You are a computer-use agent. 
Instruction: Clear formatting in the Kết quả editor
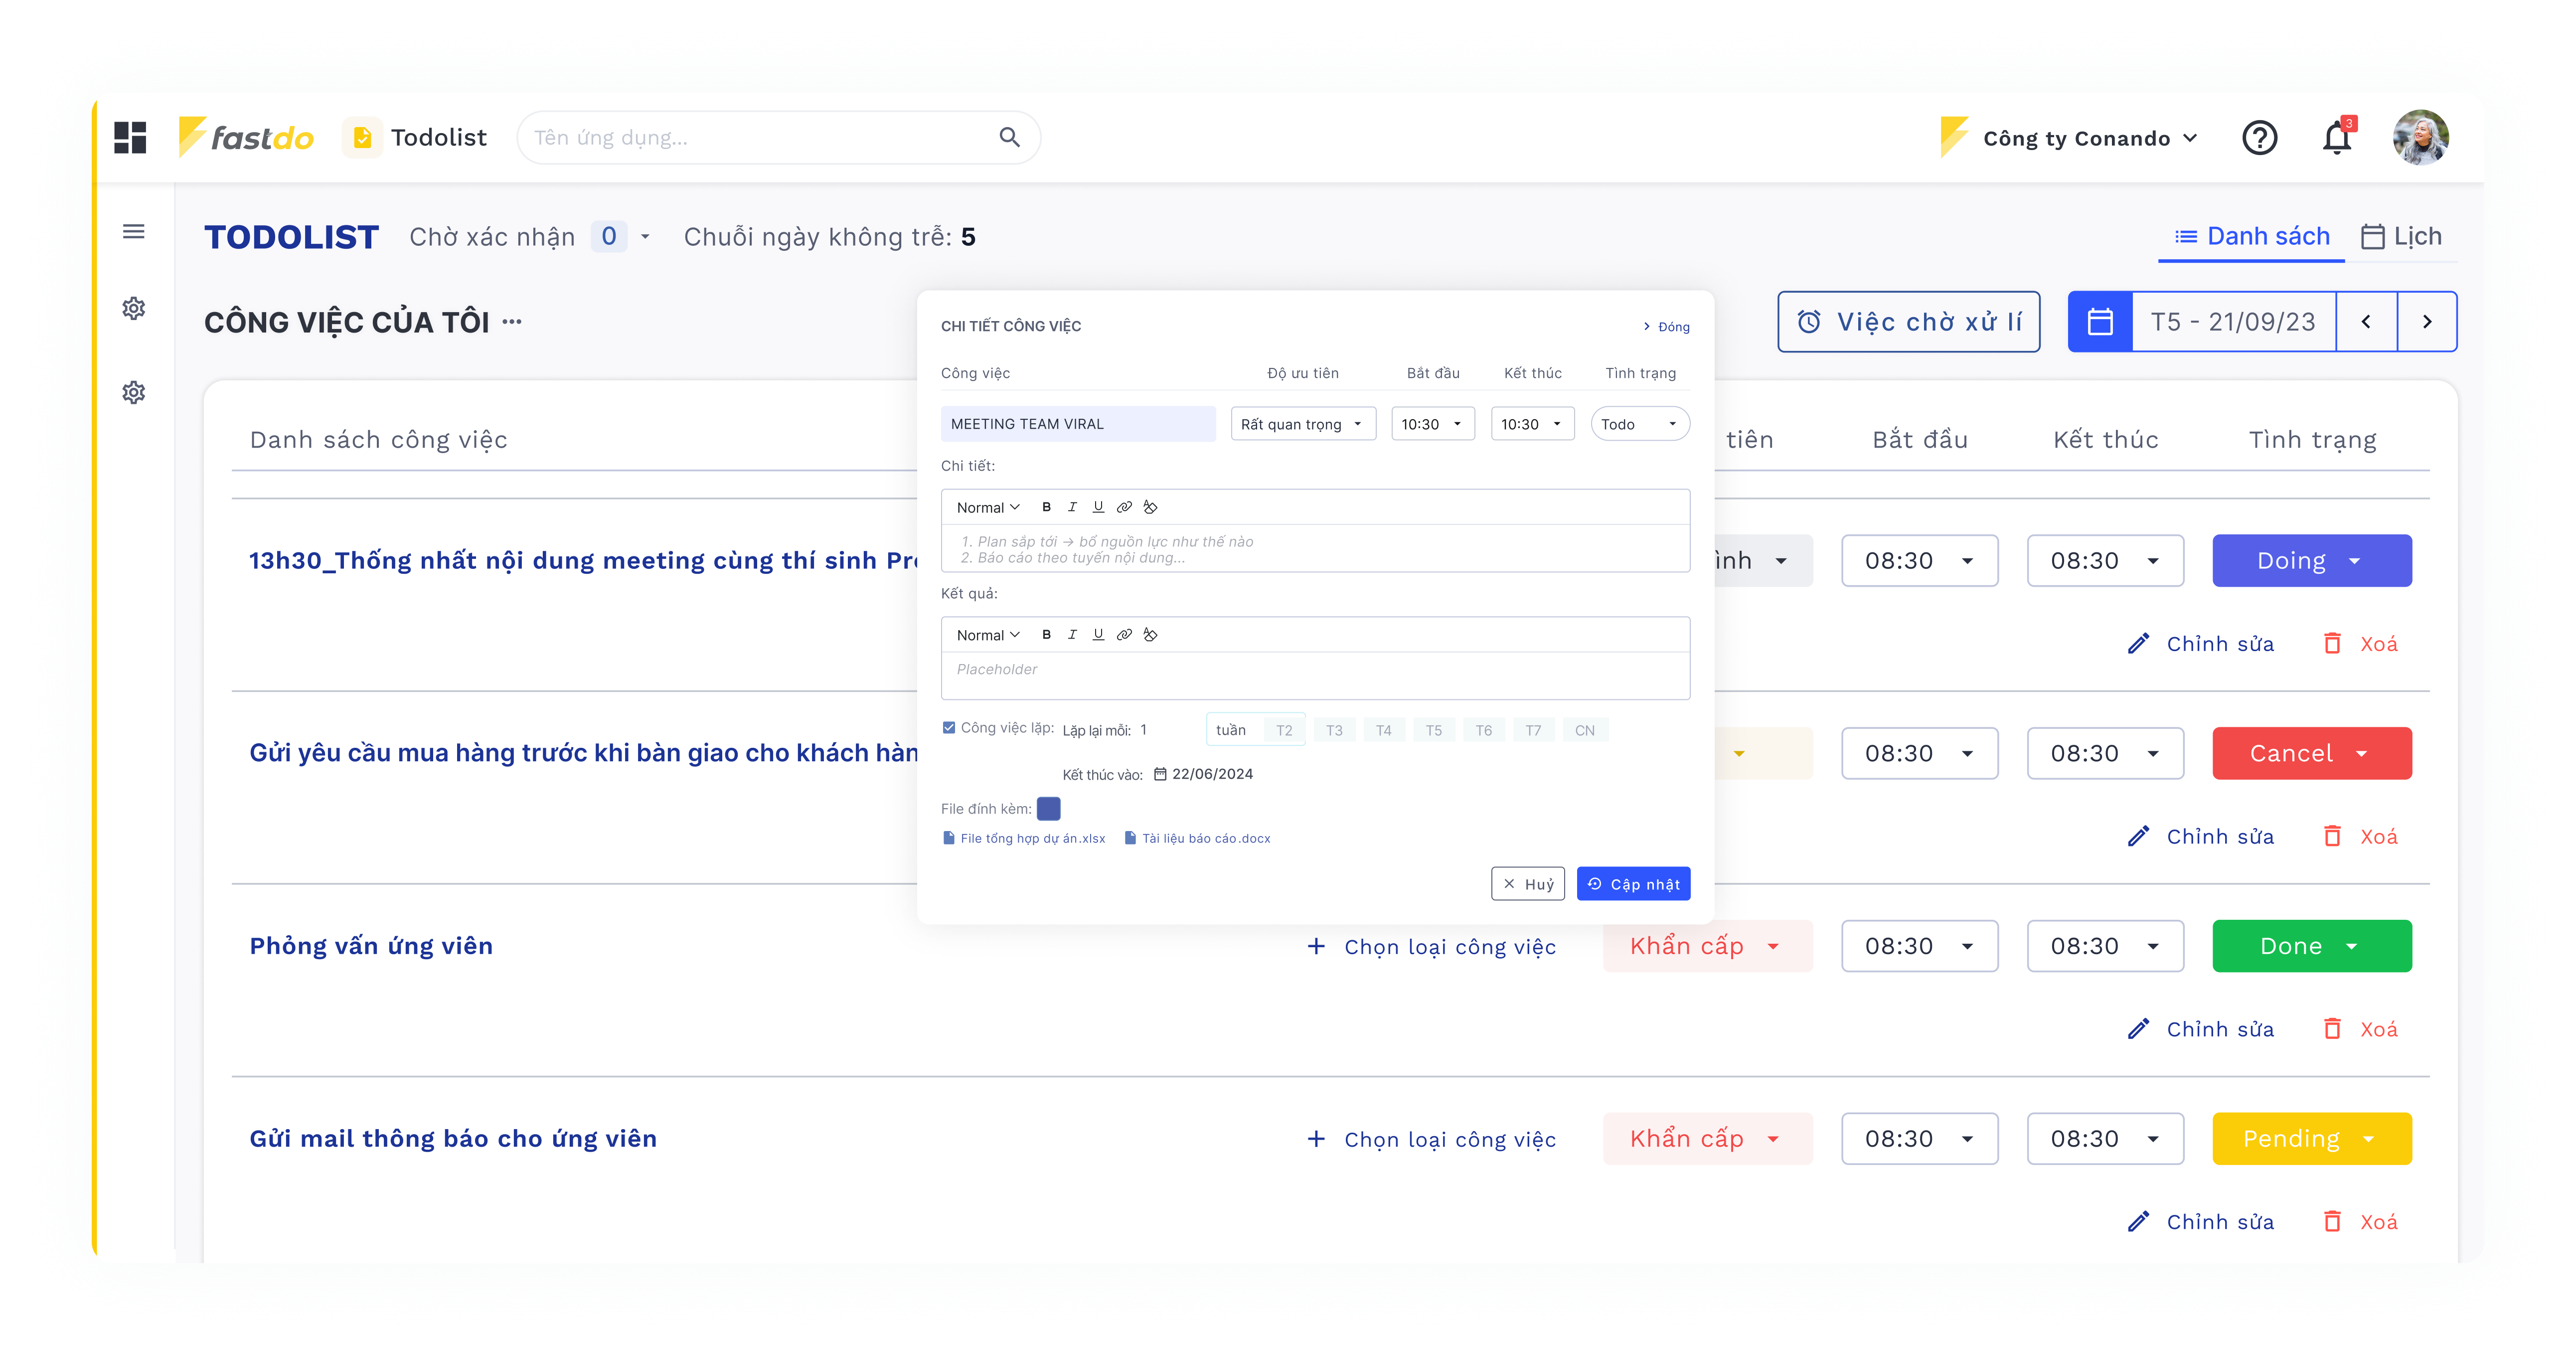pos(1150,635)
